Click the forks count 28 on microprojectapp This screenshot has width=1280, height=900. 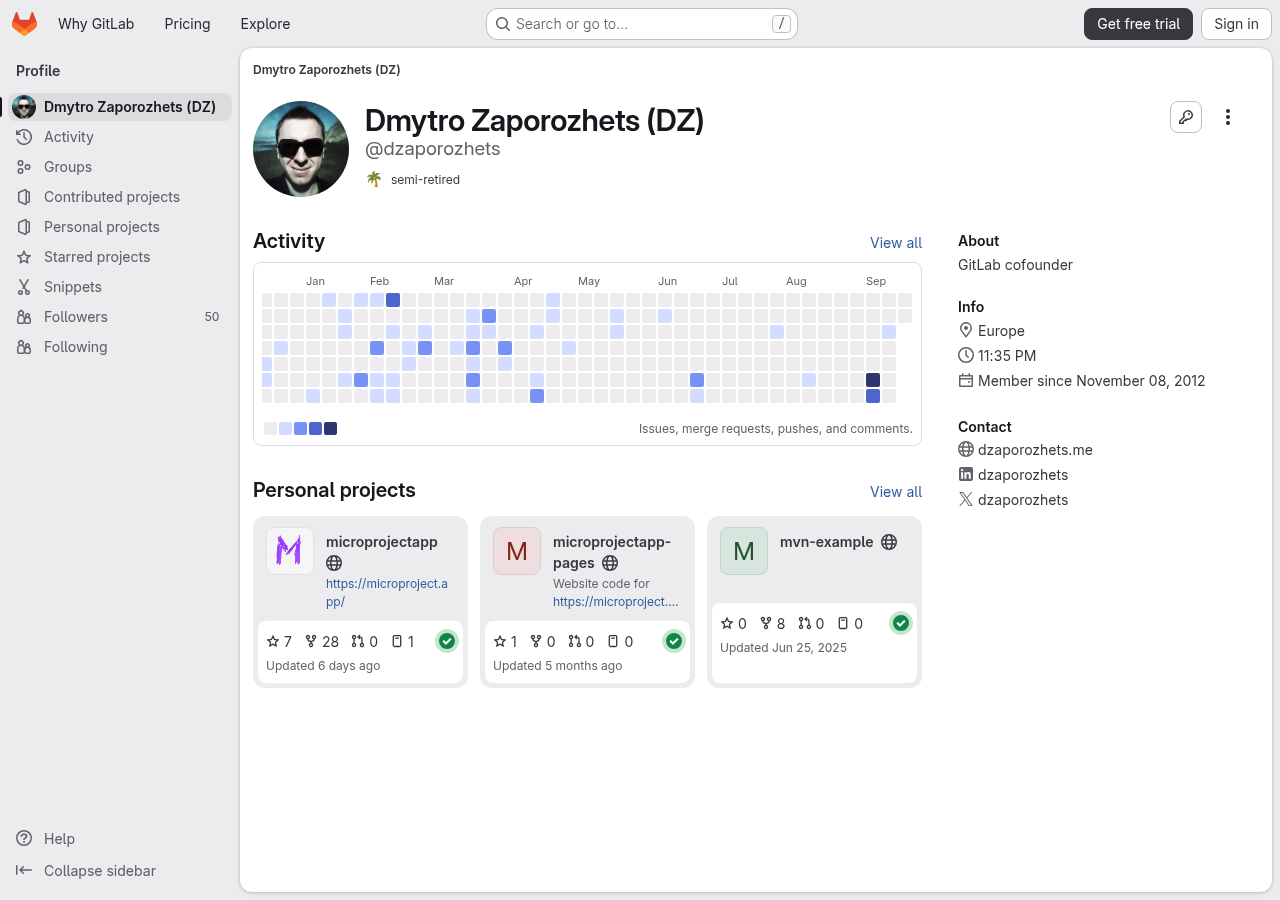coord(322,642)
